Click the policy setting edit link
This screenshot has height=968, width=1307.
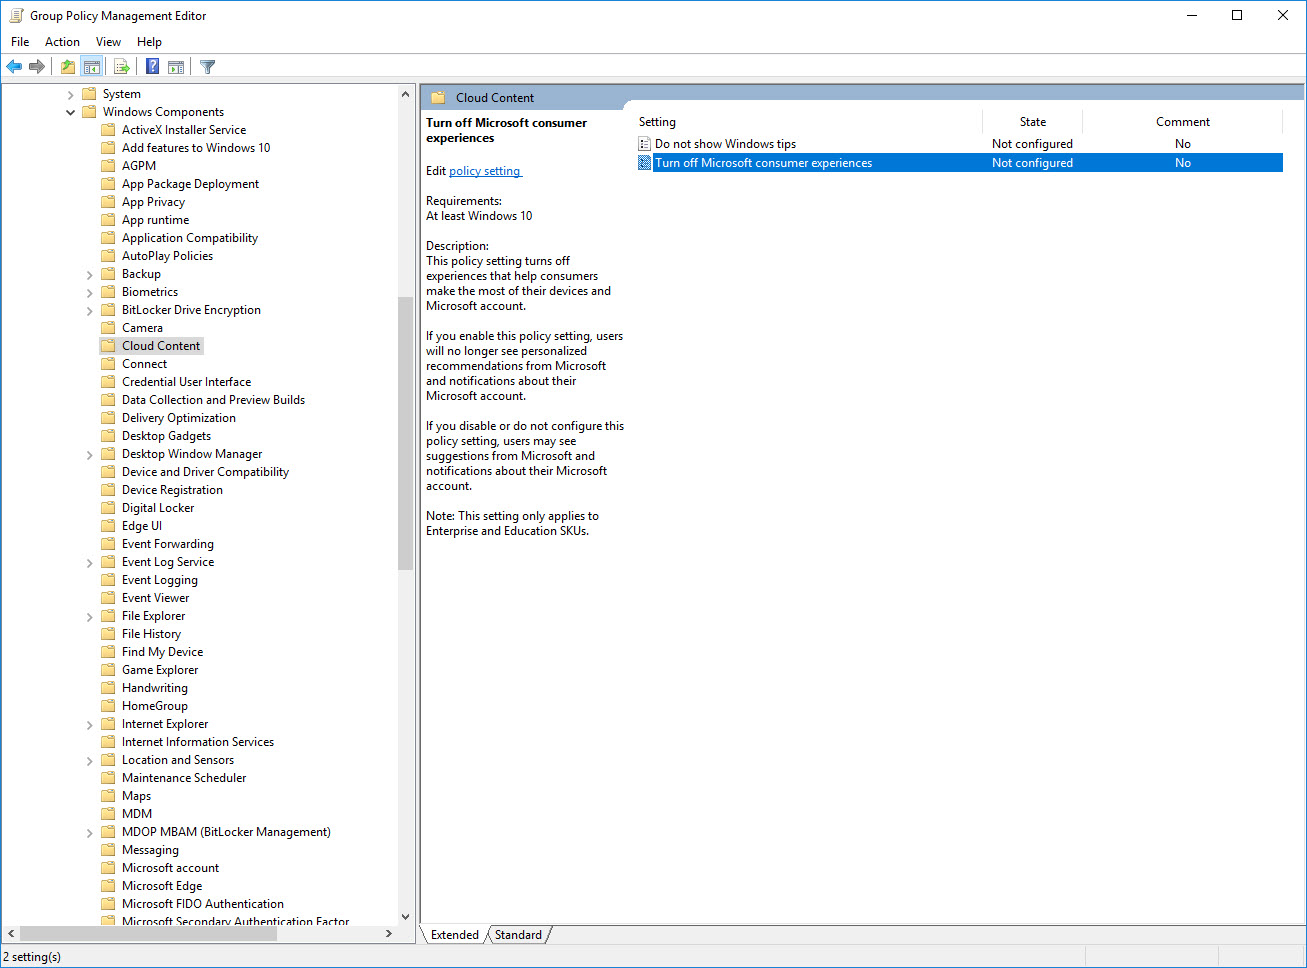[x=485, y=171]
